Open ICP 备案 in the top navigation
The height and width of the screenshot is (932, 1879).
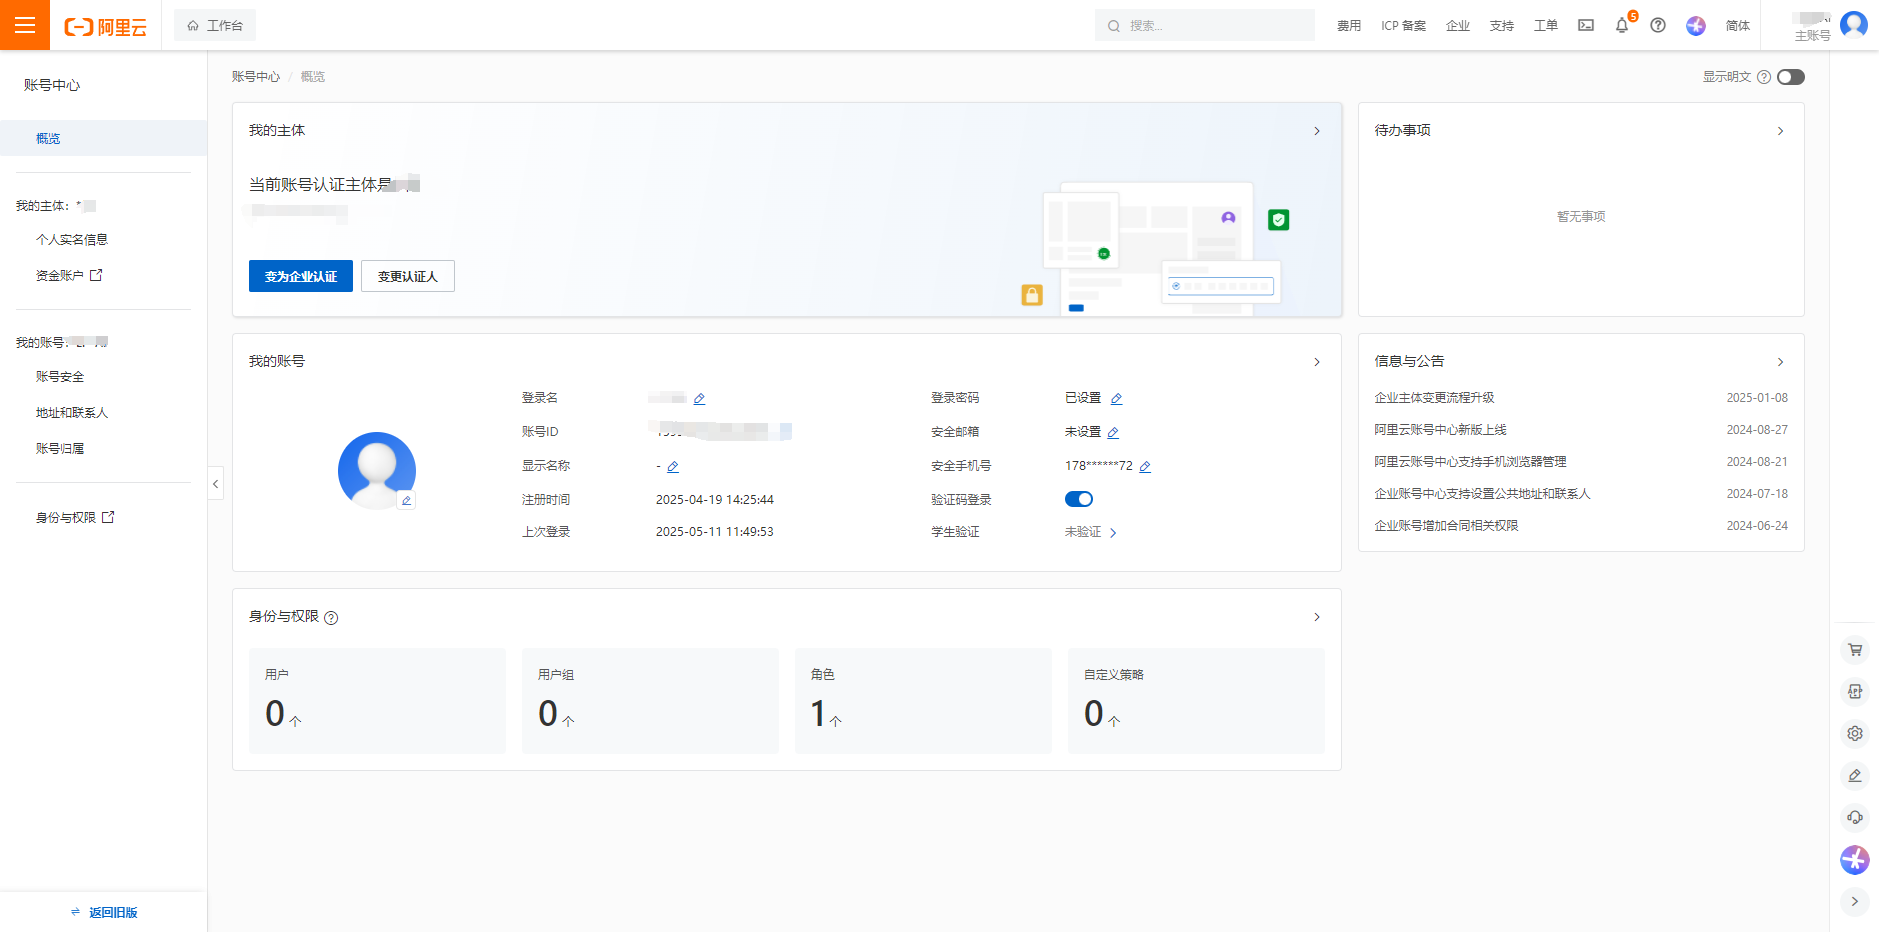1403,26
